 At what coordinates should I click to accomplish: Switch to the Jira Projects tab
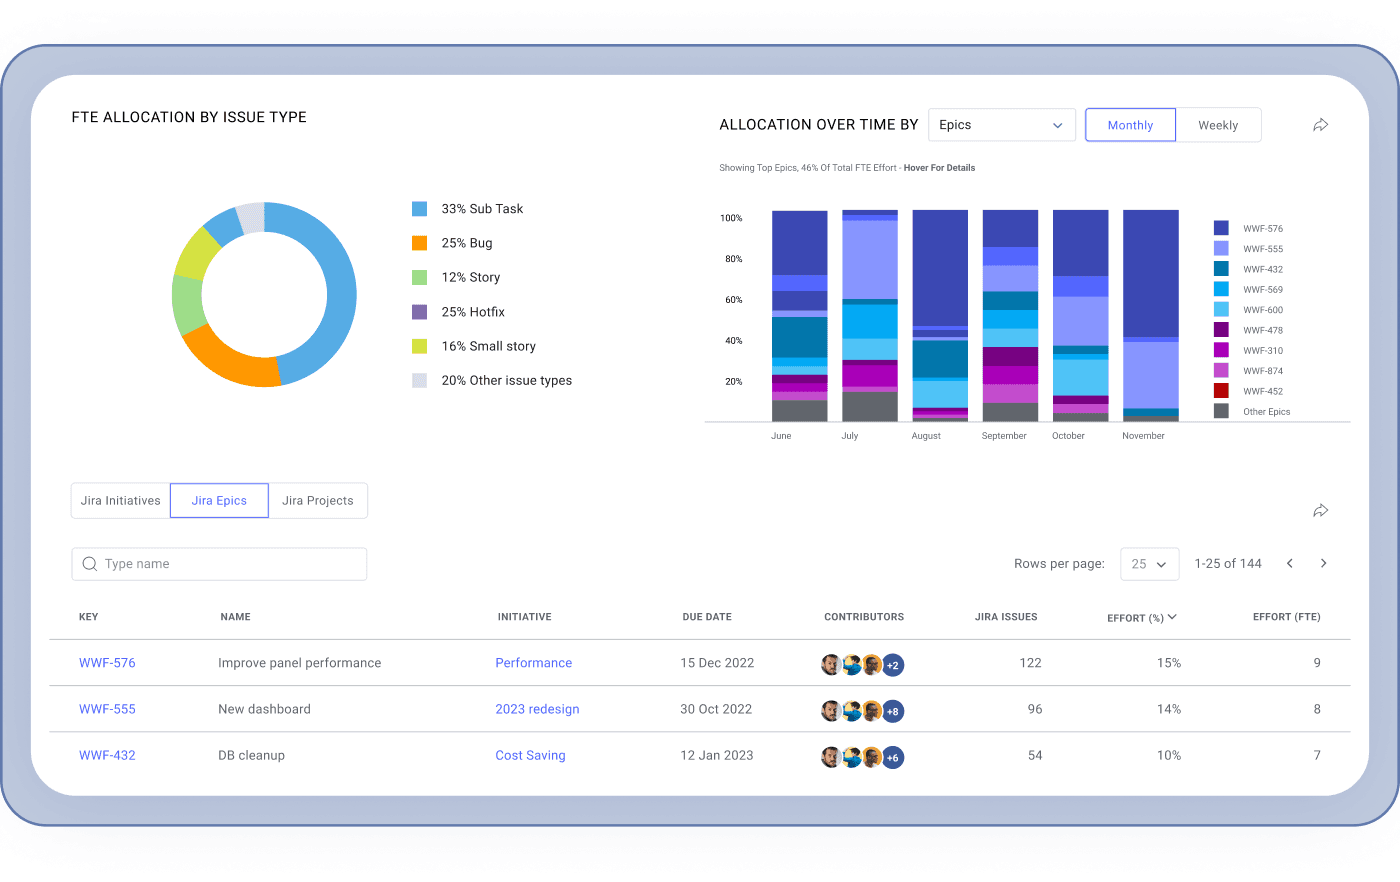click(318, 501)
